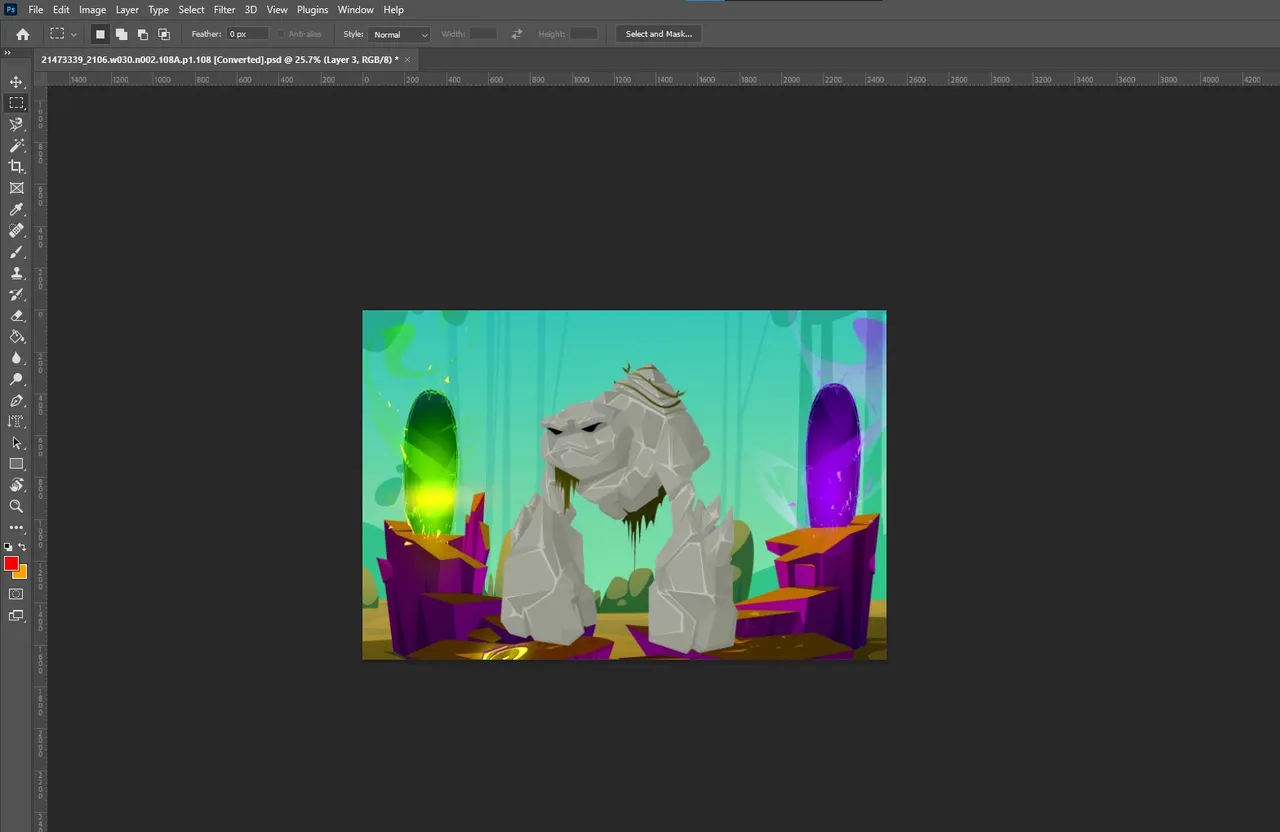
Task: Click the Height input field
Action: pos(584,34)
